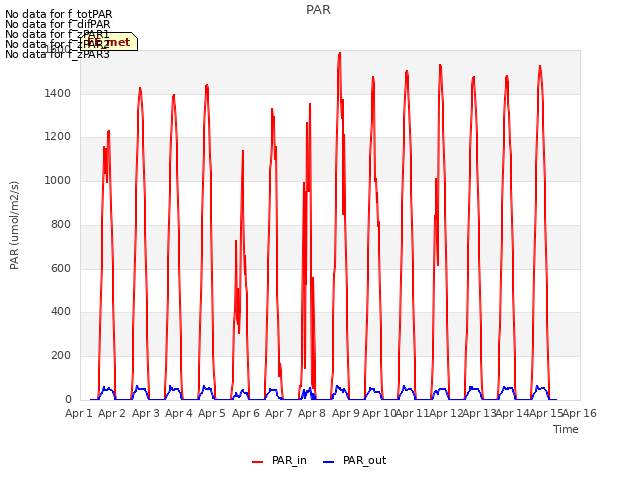Click the Apr 15 x-axis tick label
The image size is (640, 480).
click(x=546, y=413)
